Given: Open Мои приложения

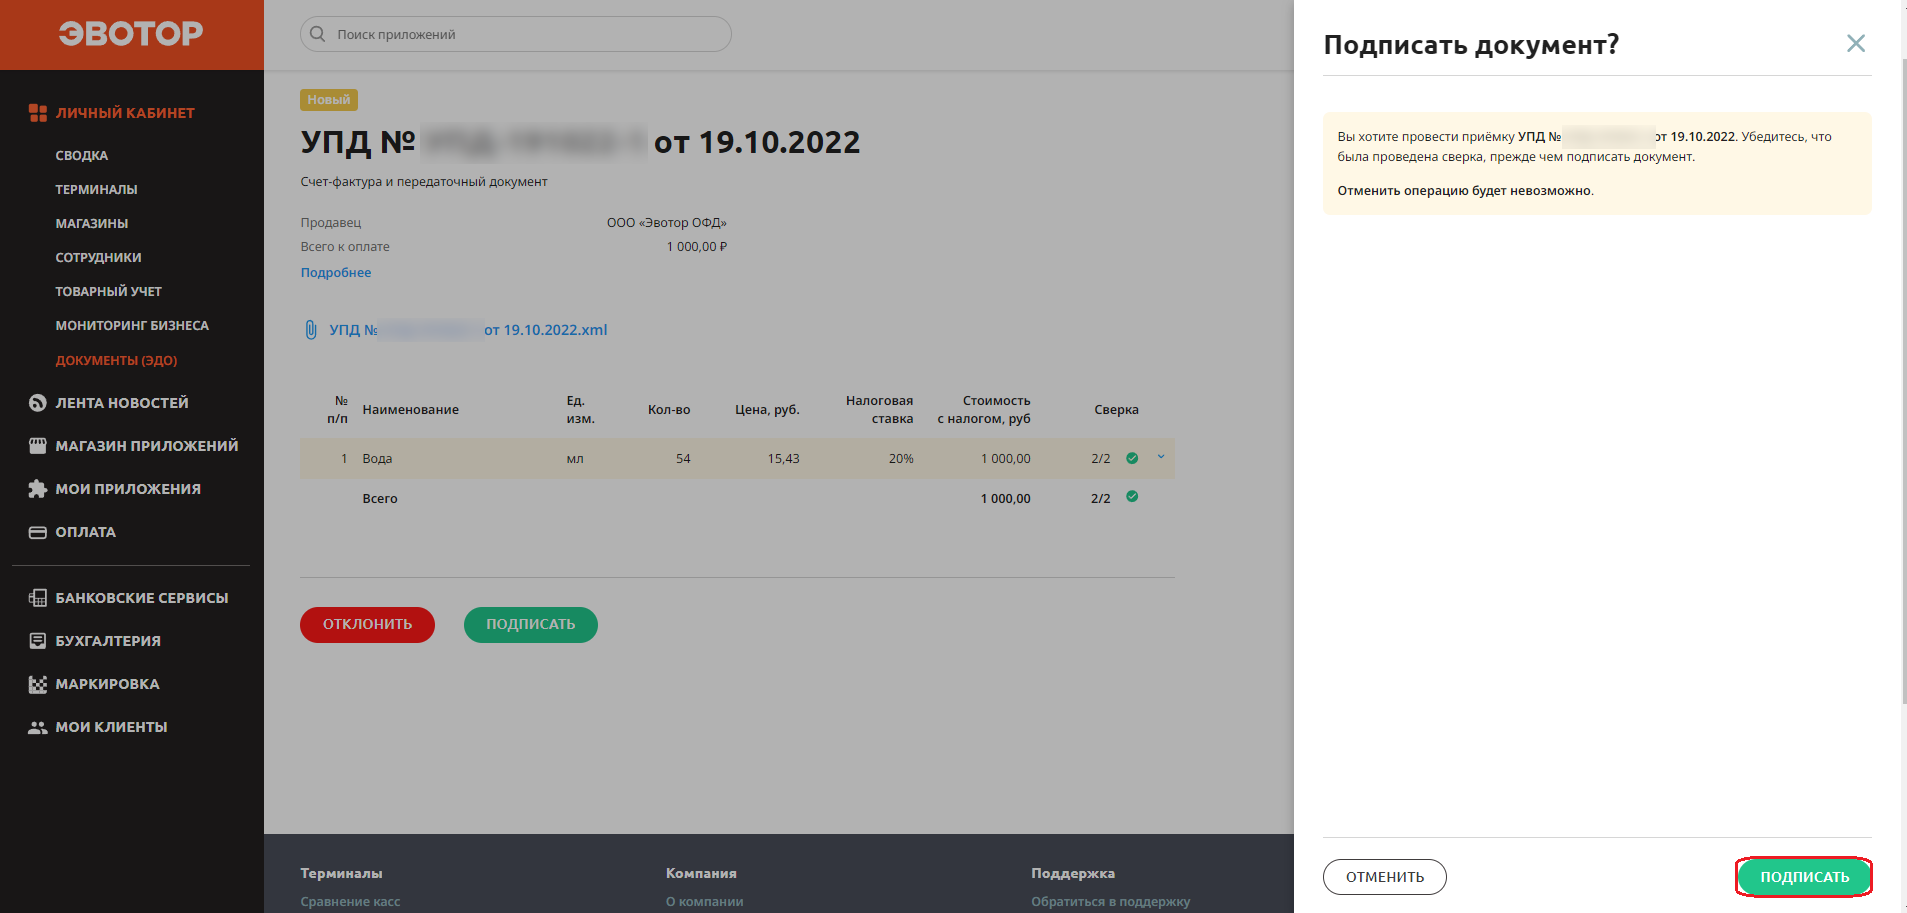Looking at the screenshot, I should [128, 489].
